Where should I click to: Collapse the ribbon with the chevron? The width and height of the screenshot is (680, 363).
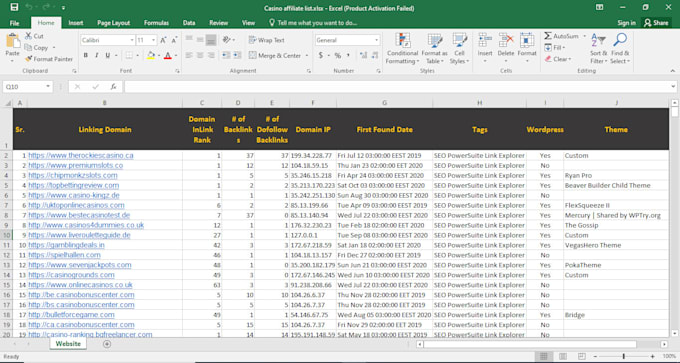click(673, 71)
